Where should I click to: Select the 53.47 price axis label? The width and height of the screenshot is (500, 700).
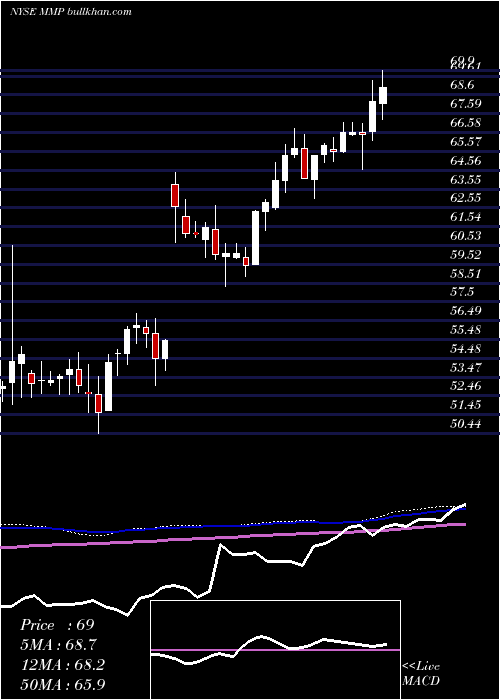click(466, 367)
